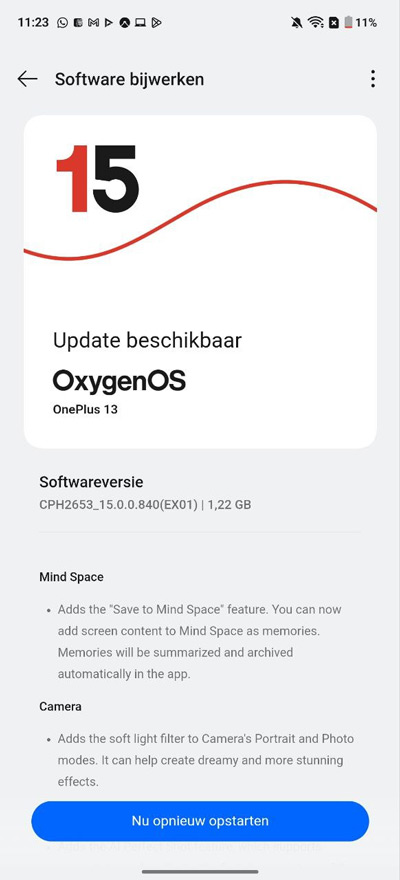400x880 pixels.
Task: Tap the large 15 logo graphic
Action: point(96,178)
